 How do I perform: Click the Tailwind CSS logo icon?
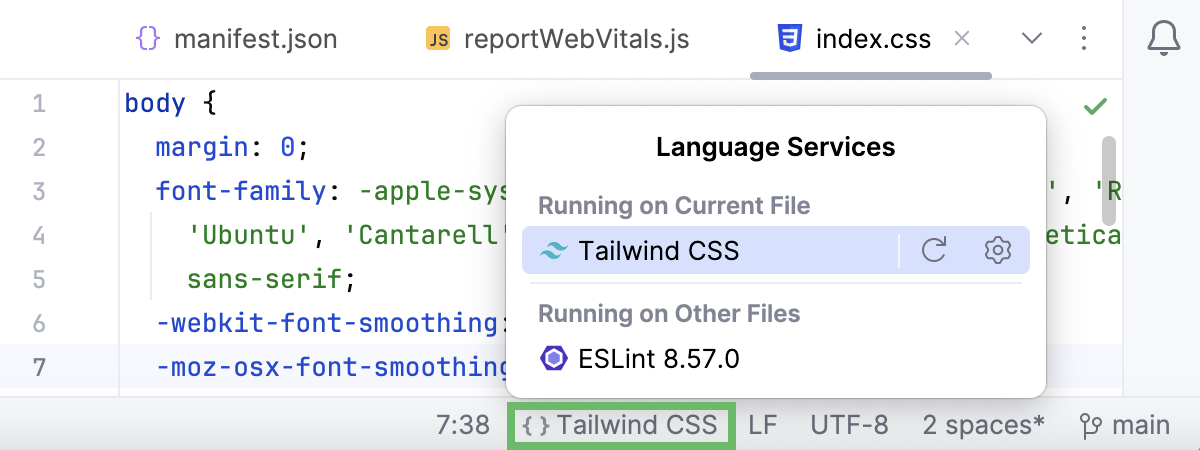[552, 251]
